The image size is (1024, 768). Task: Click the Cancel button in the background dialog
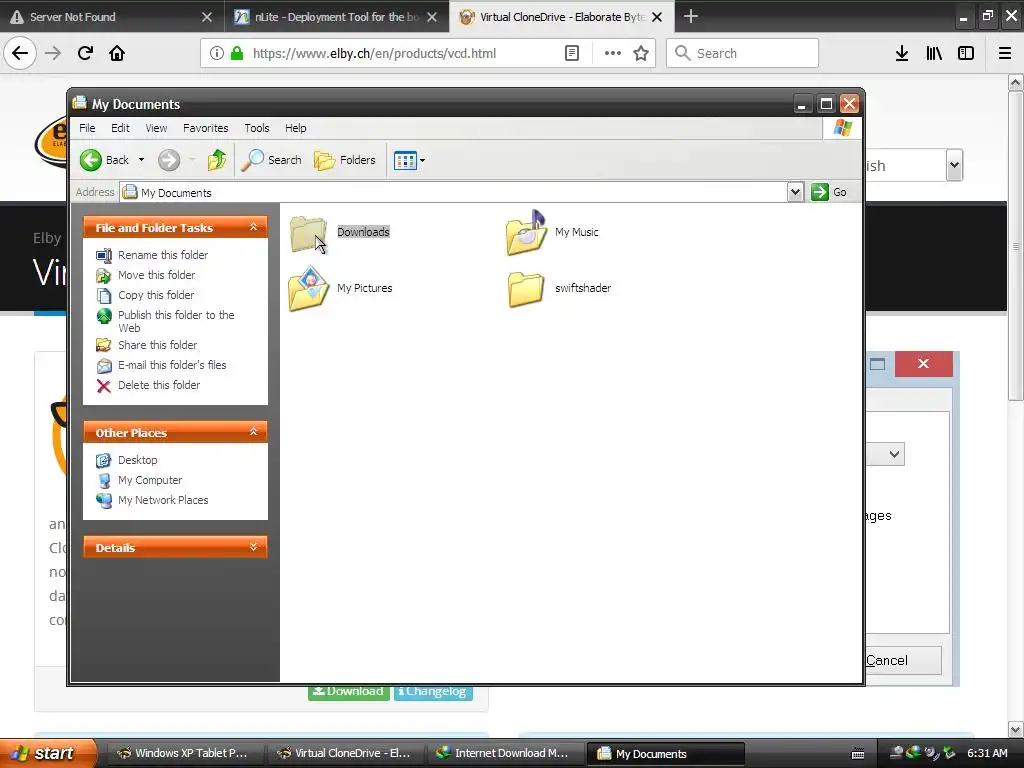[903, 660]
